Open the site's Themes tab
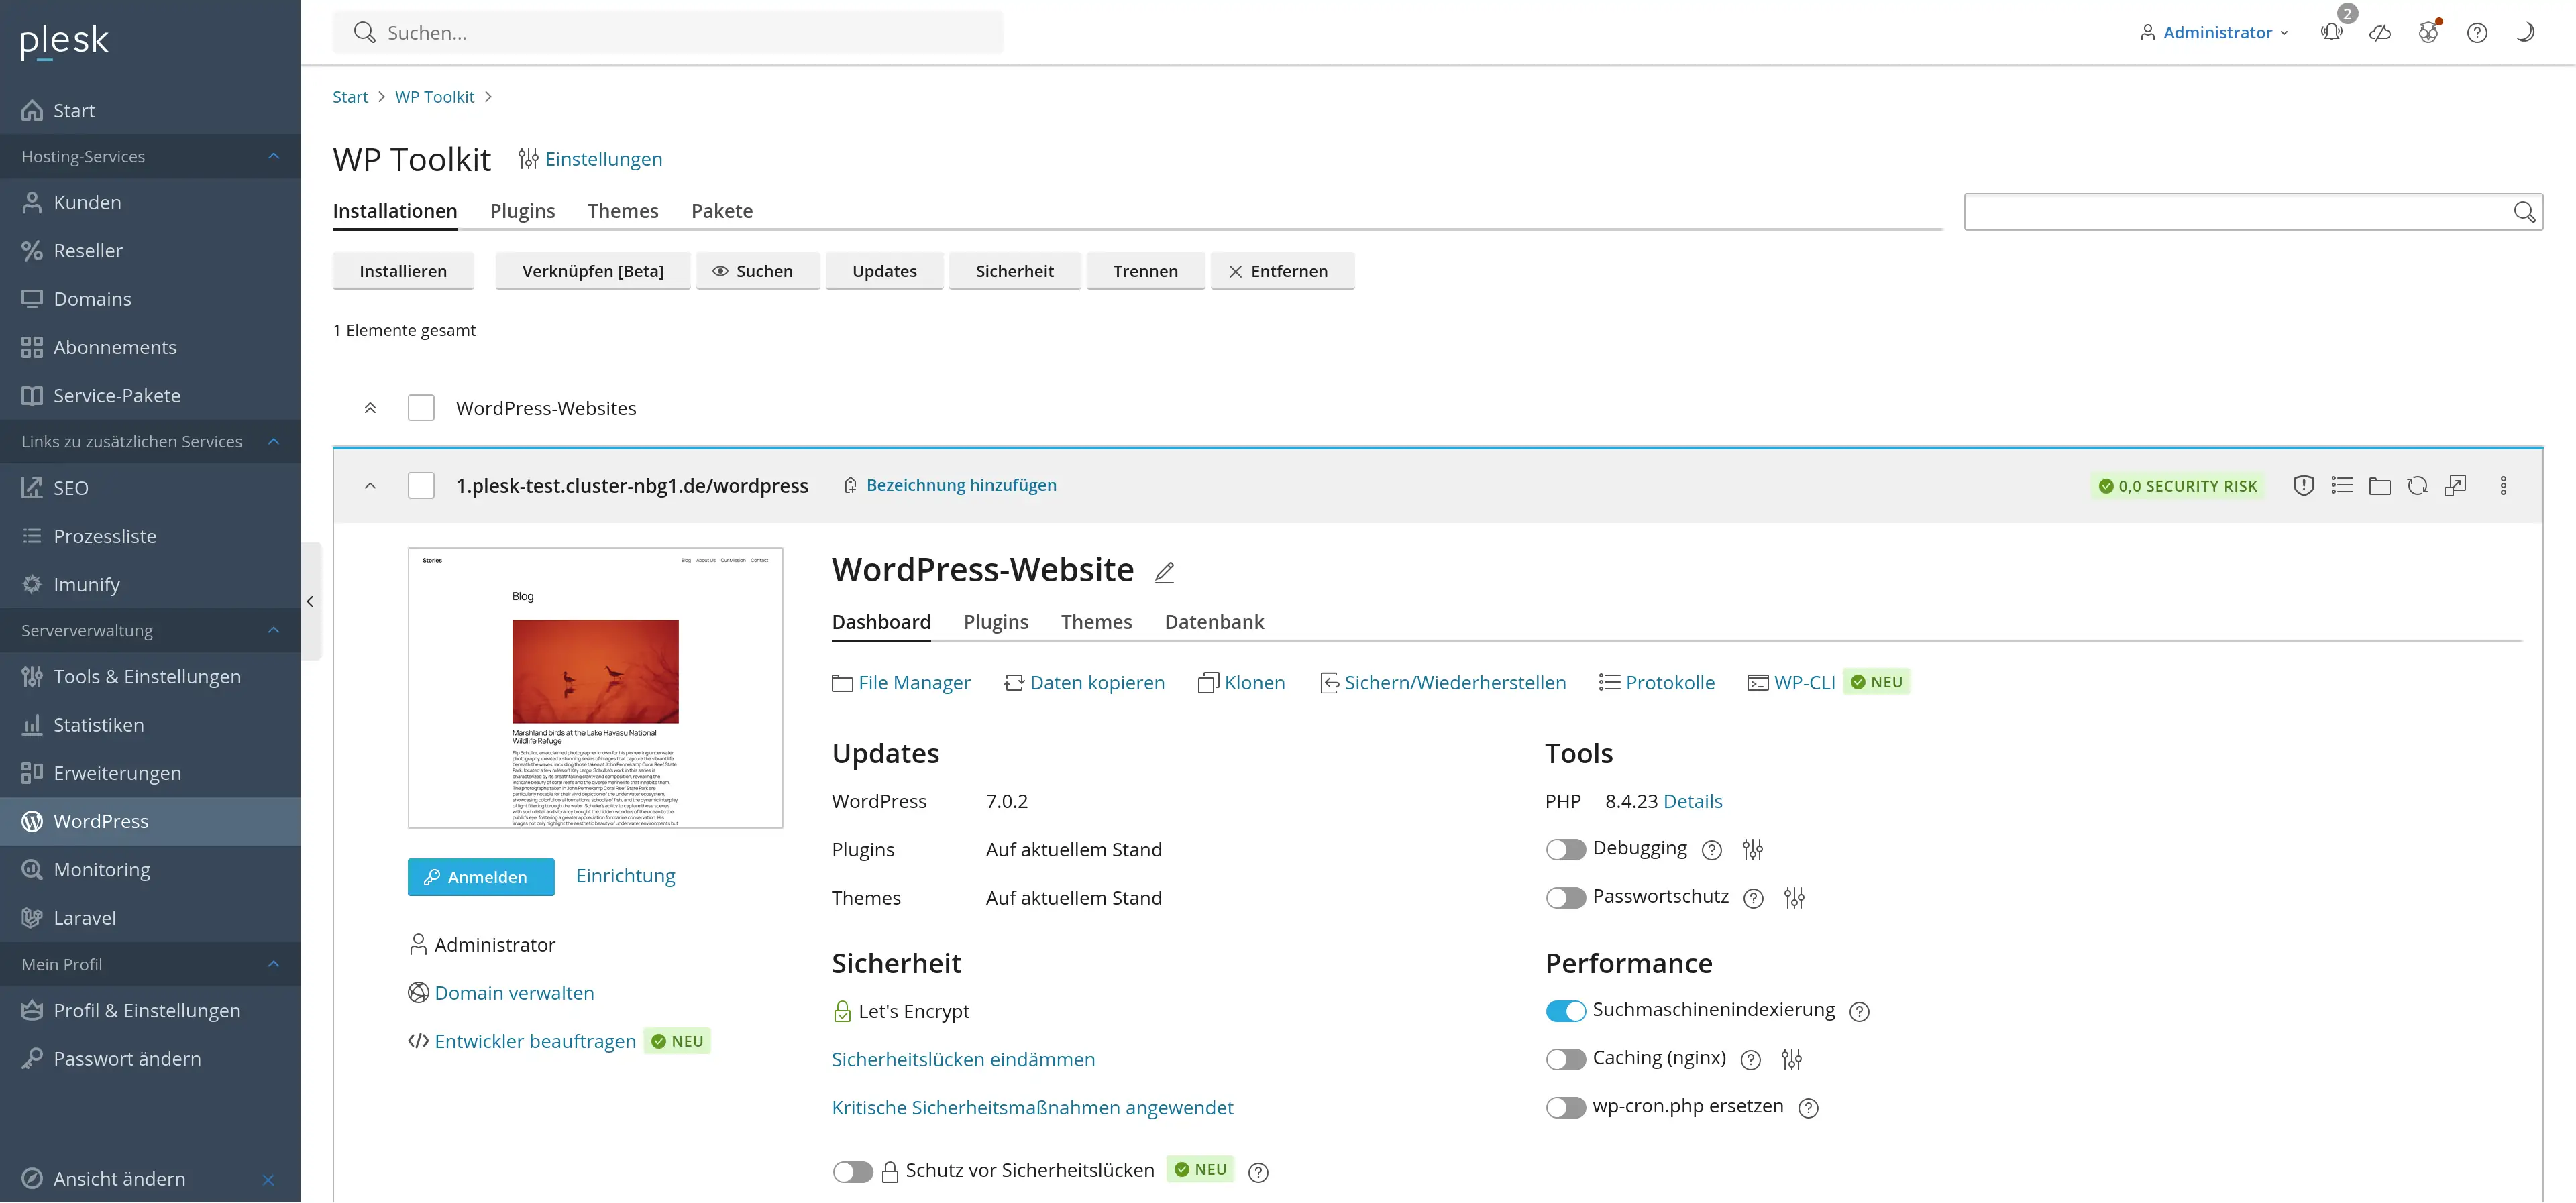Image resolution: width=2576 pixels, height=1203 pixels. (1096, 622)
